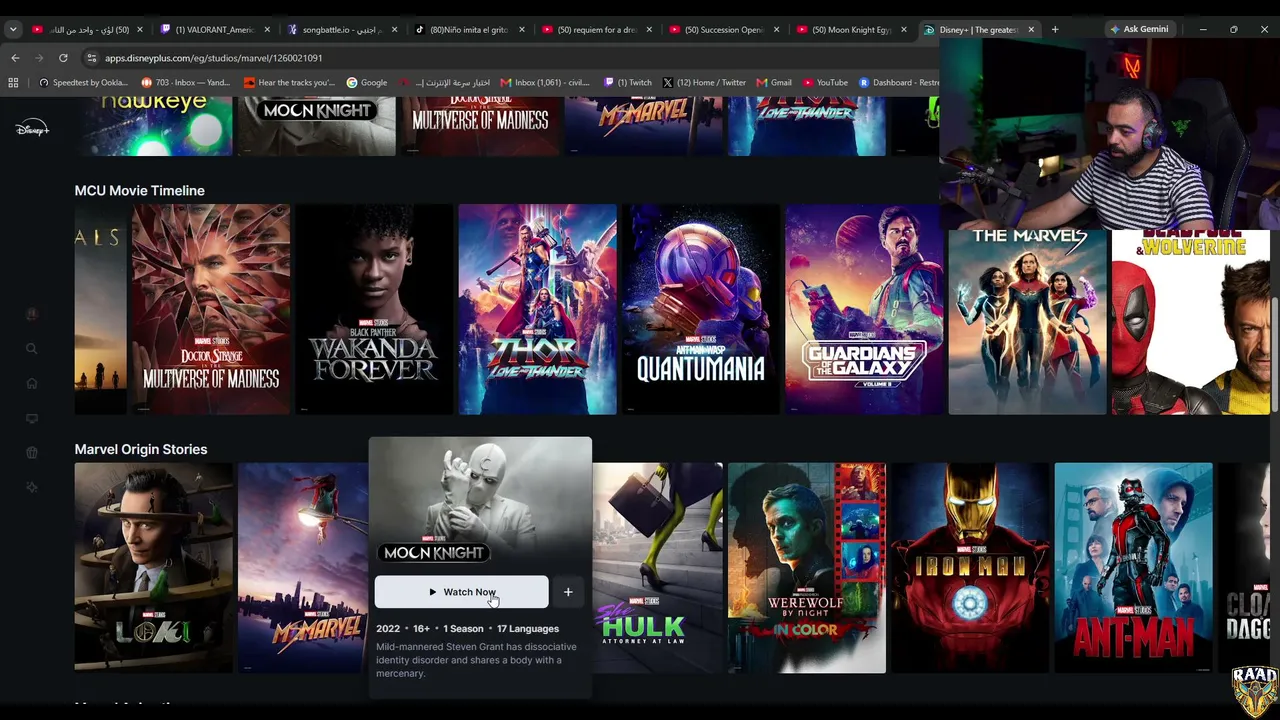This screenshot has width=1280, height=720.
Task: Close the Moon Knight Egypt YouTube tab
Action: 903,30
